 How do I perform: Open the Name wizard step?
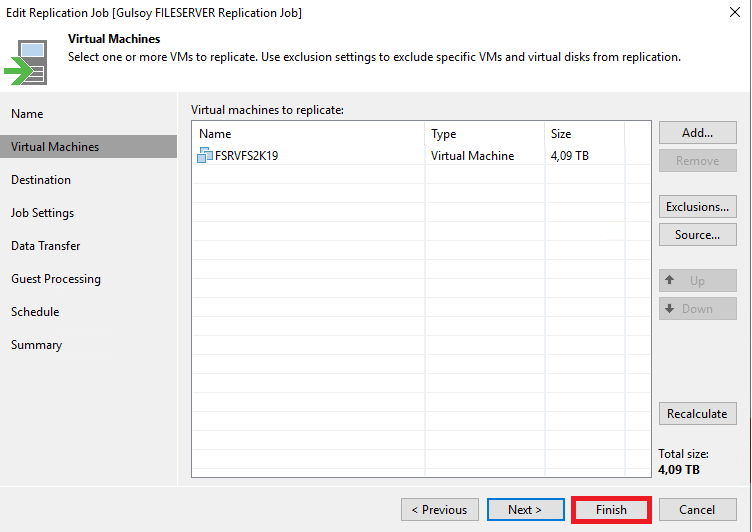point(27,114)
